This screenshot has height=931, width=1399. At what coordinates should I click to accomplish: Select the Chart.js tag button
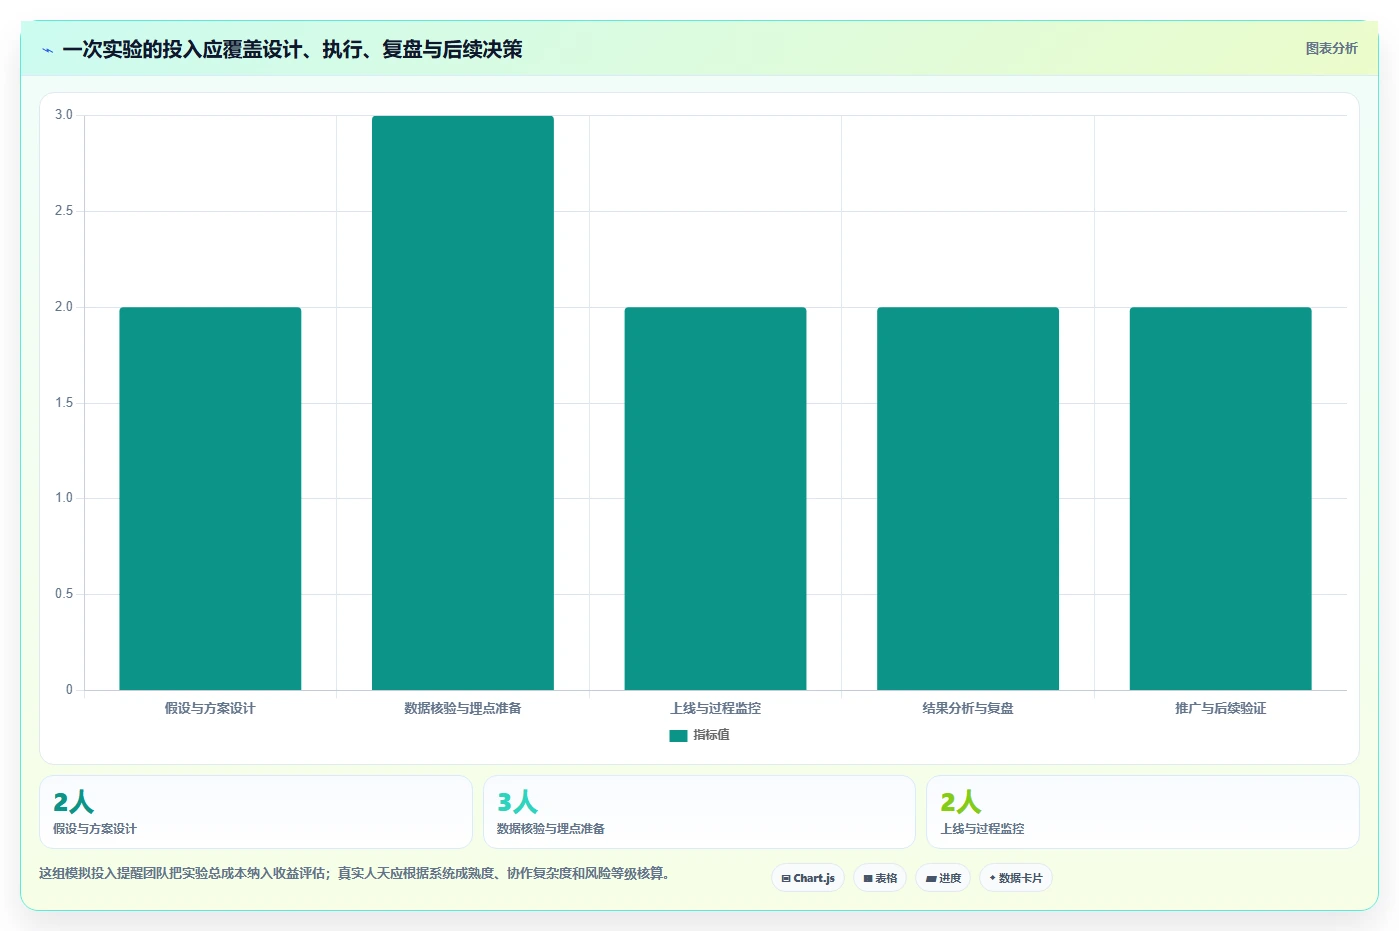(808, 878)
